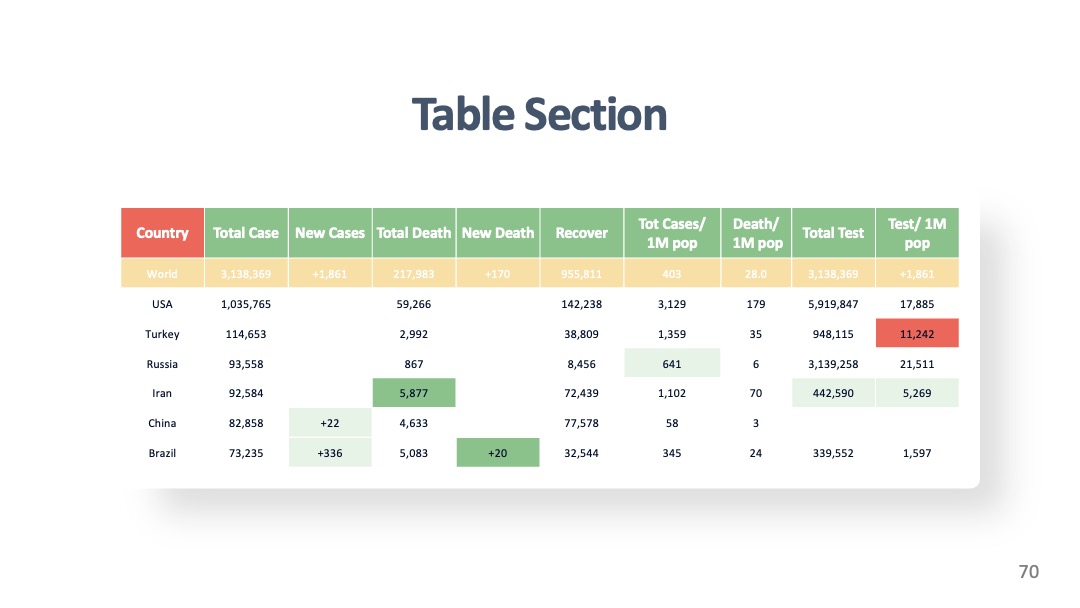Click the World row label
This screenshot has width=1080, height=608.
pos(163,273)
